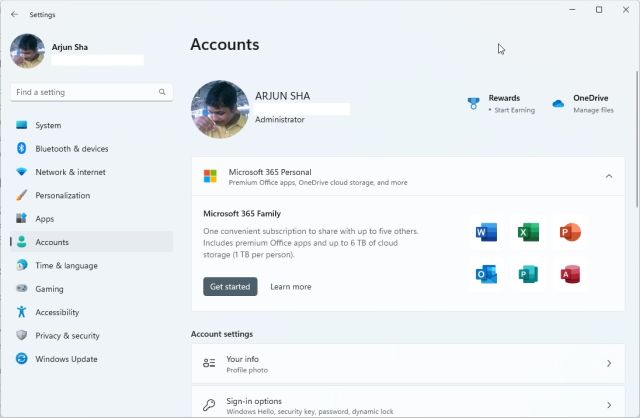This screenshot has width=640, height=418.
Task: Select Gaming in sidebar
Action: click(92, 289)
